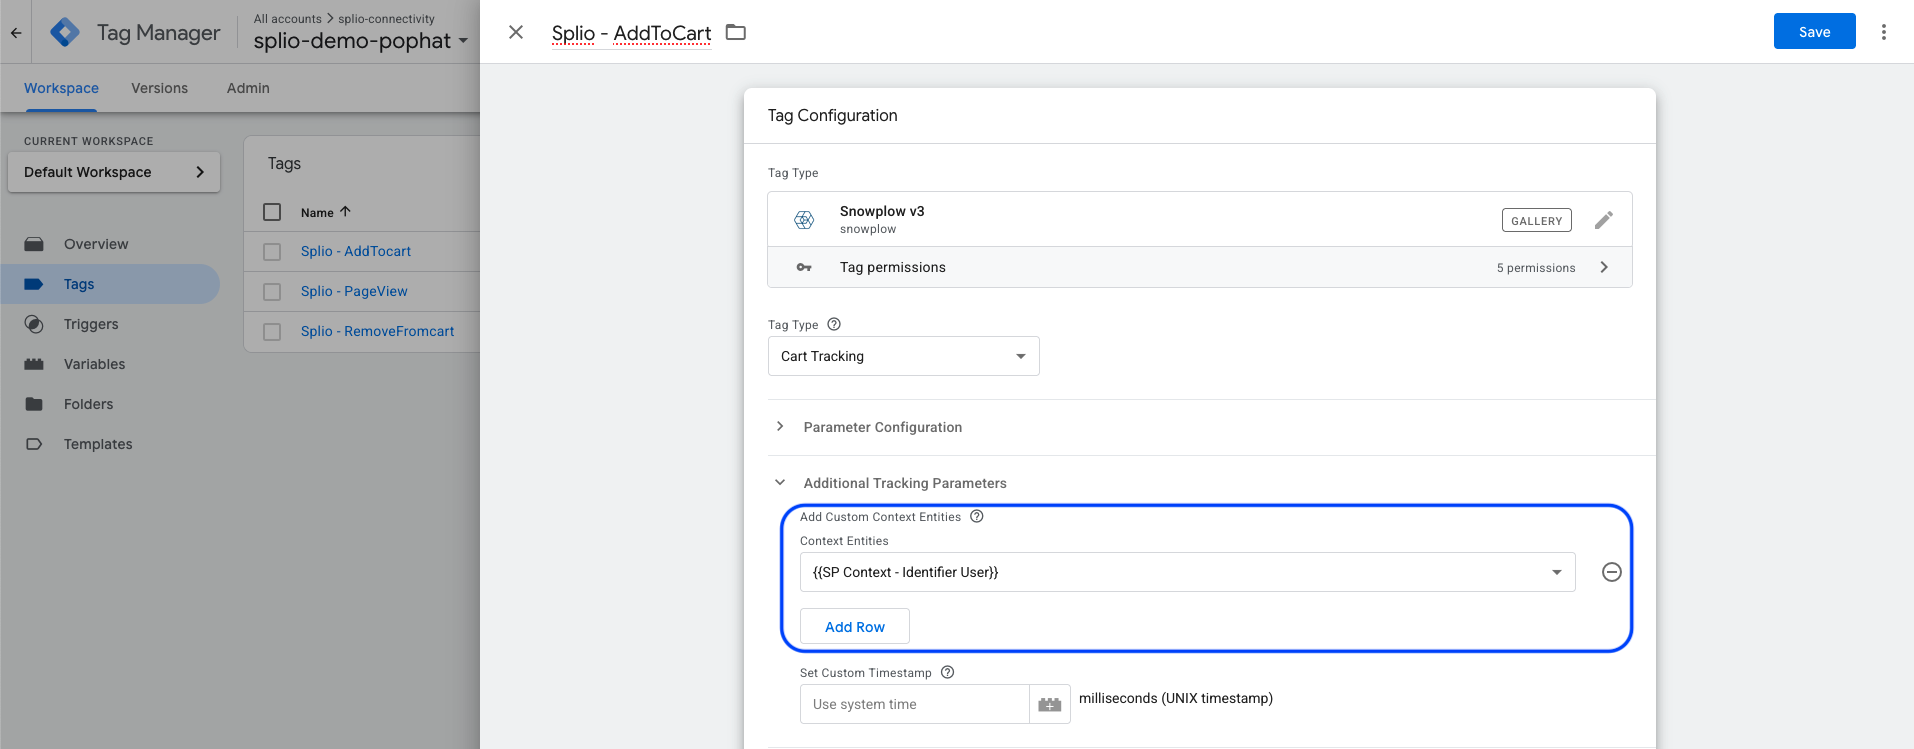The image size is (1914, 749).
Task: Click the Tags sidebar icon
Action: (34, 284)
